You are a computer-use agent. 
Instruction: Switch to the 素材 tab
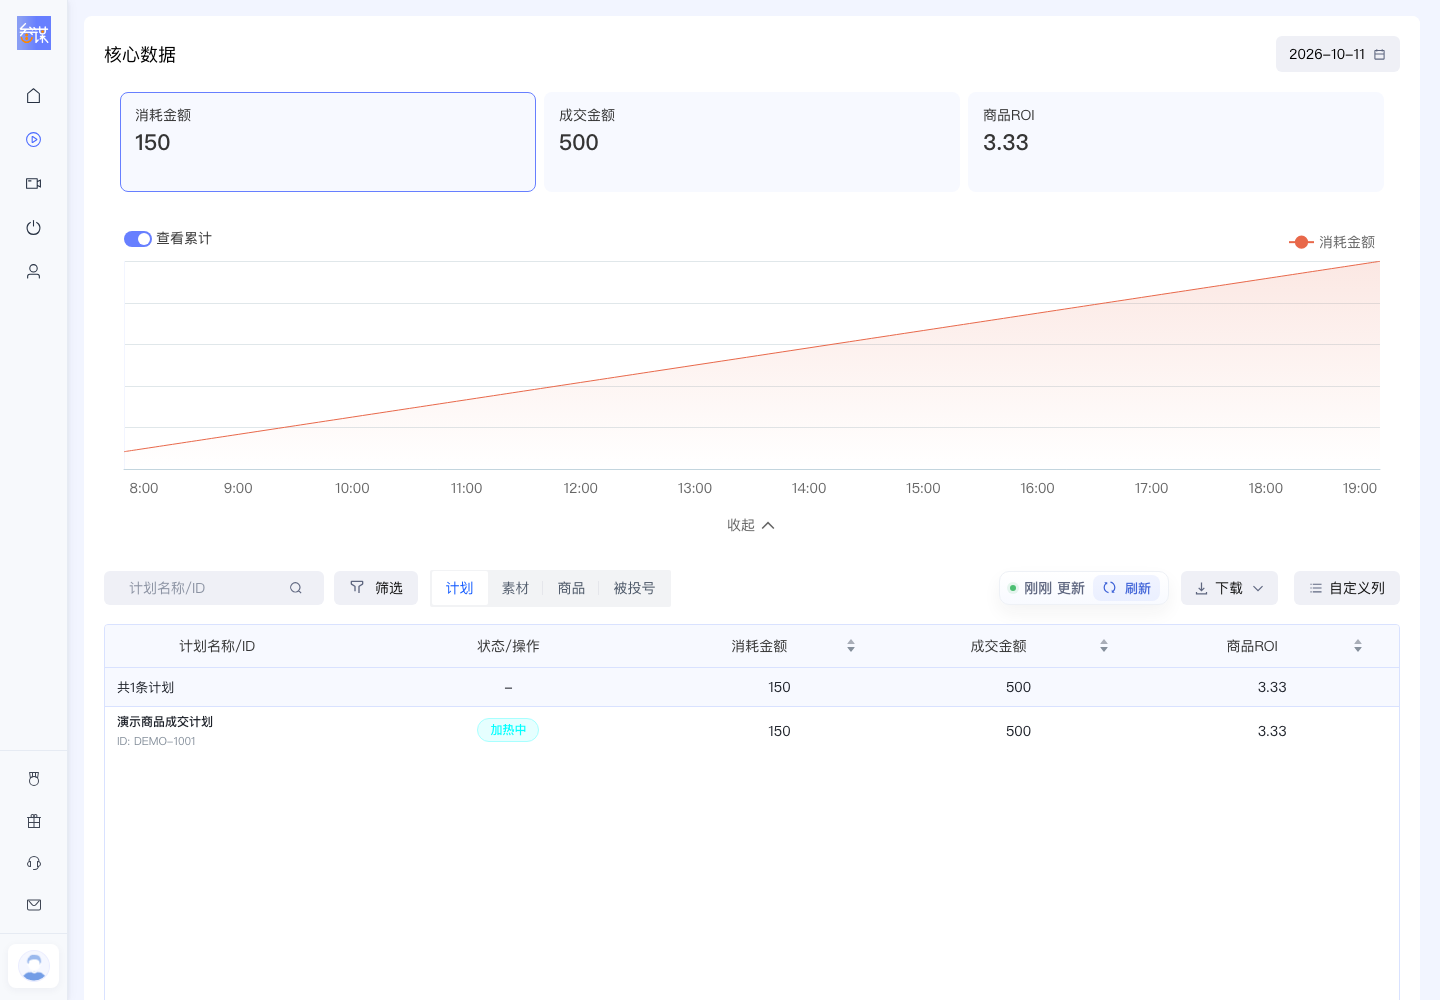(515, 588)
